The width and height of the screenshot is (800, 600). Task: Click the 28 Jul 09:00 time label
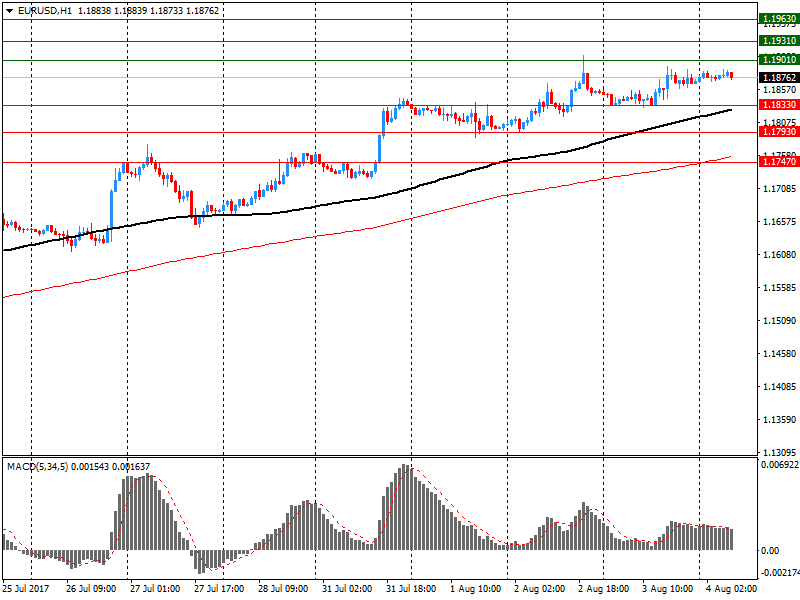[x=283, y=589]
